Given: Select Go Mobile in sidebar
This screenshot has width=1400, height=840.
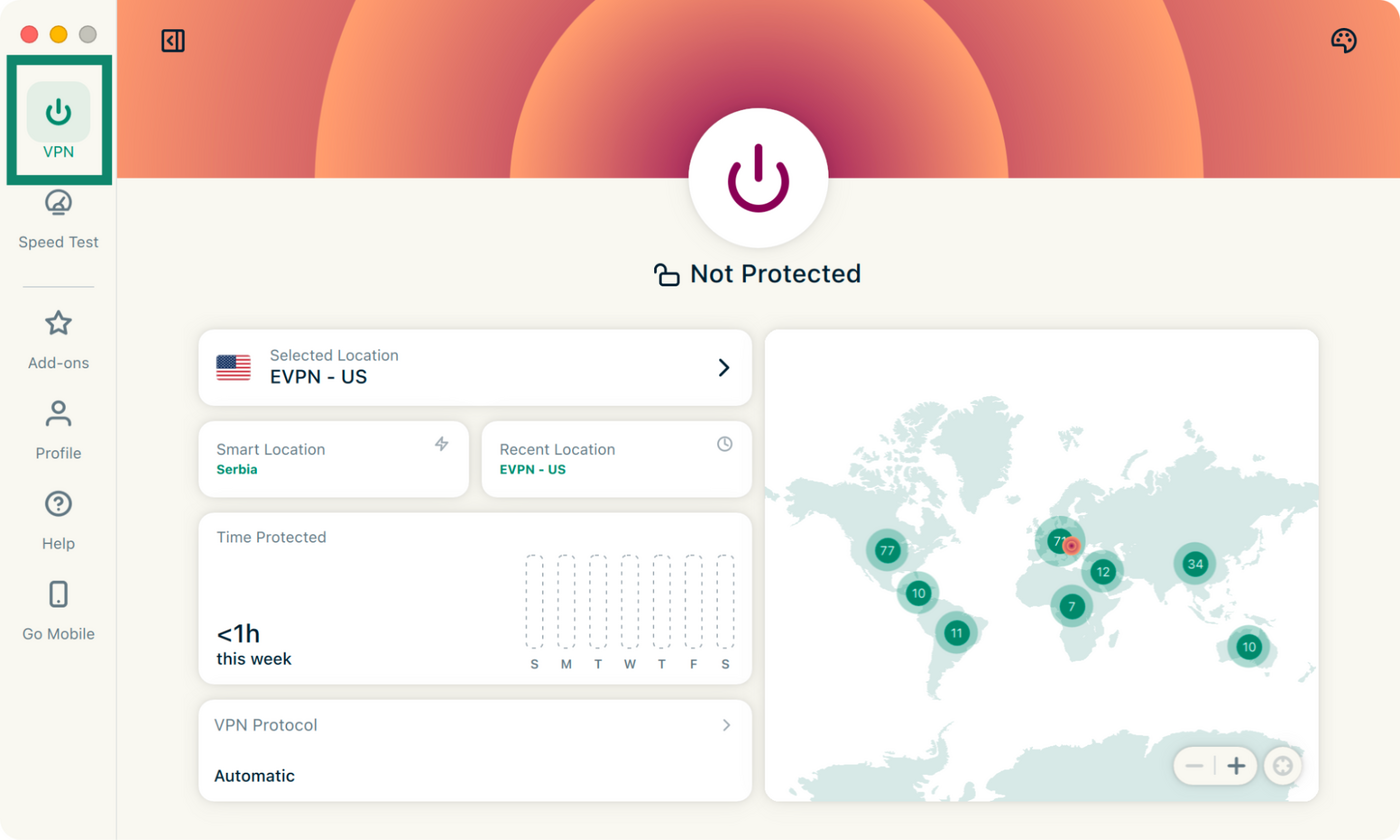Looking at the screenshot, I should point(59,610).
